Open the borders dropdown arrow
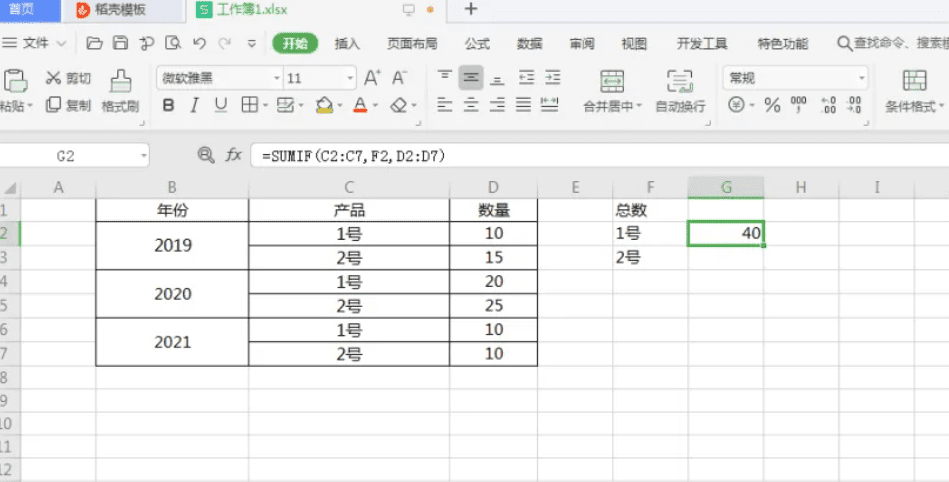The image size is (949, 482). 266,105
